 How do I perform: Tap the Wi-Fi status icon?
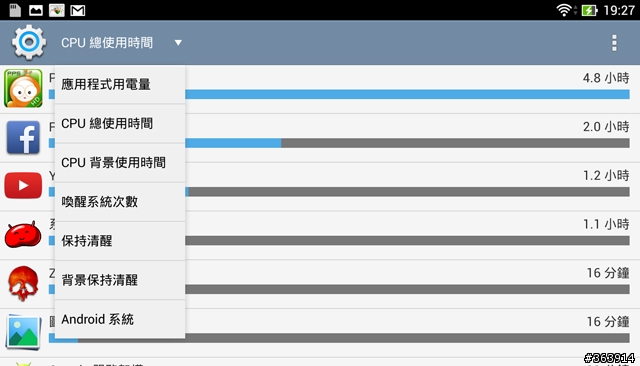coord(564,10)
